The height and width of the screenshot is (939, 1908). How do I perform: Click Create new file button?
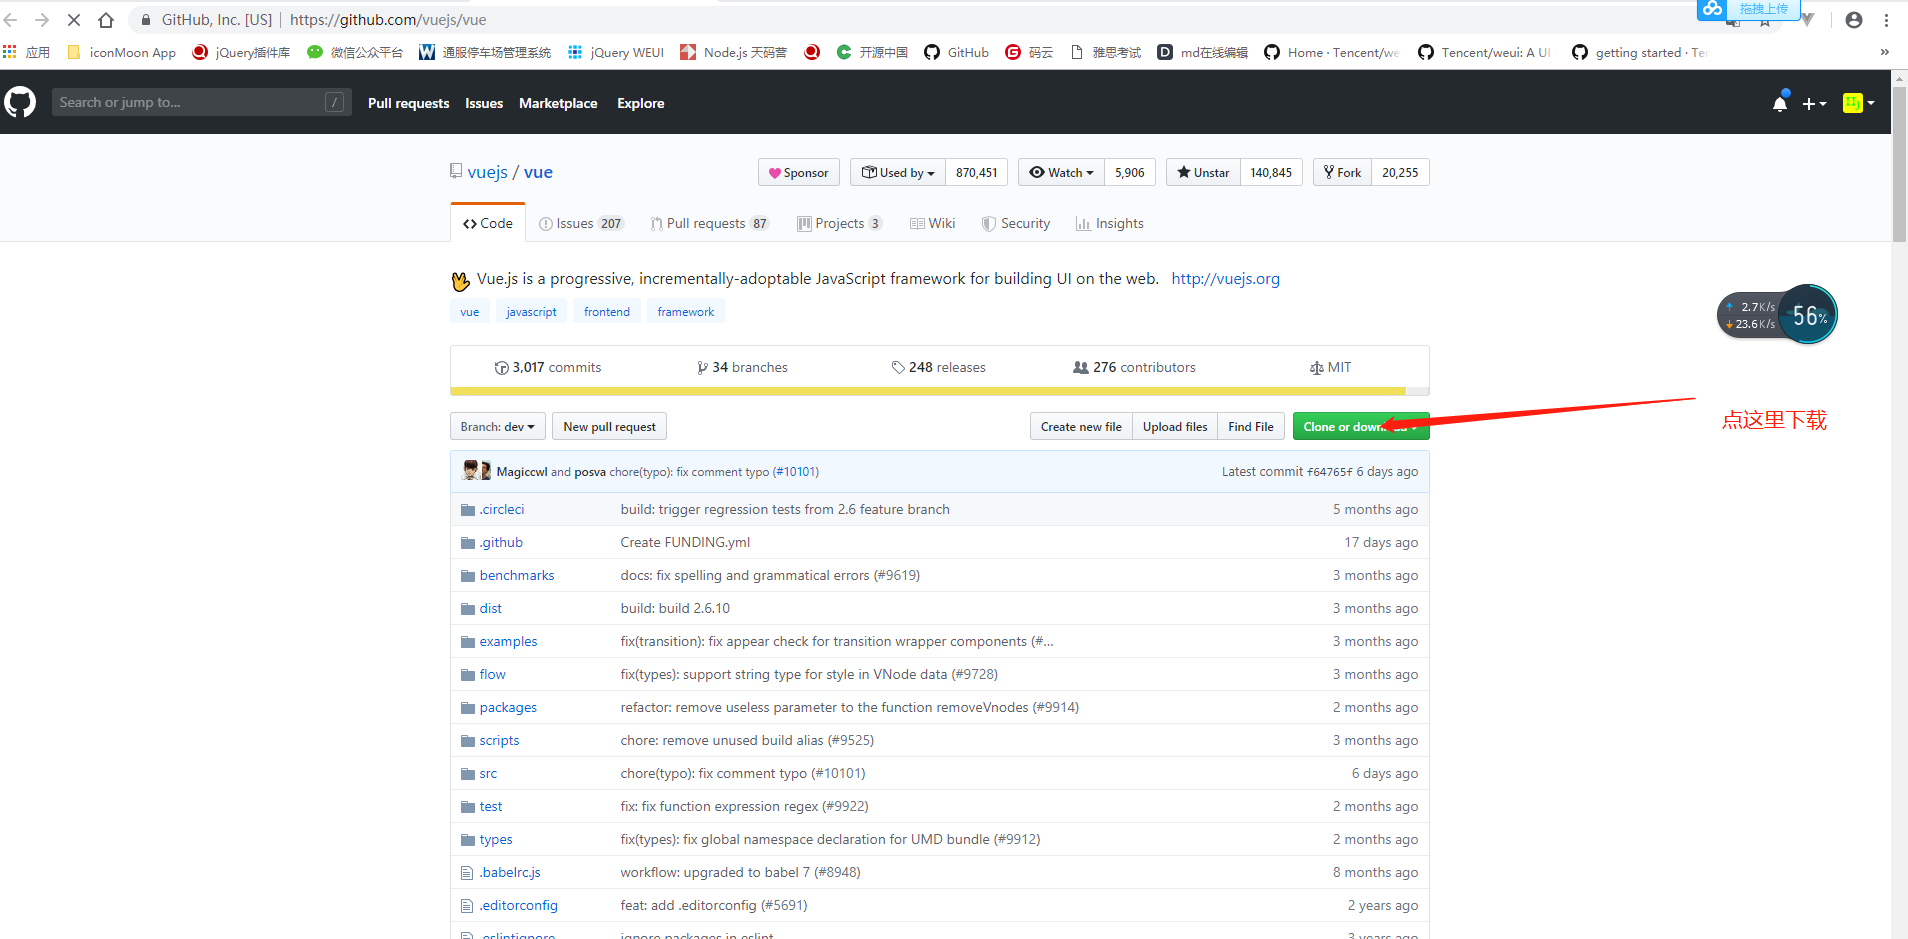tap(1081, 426)
